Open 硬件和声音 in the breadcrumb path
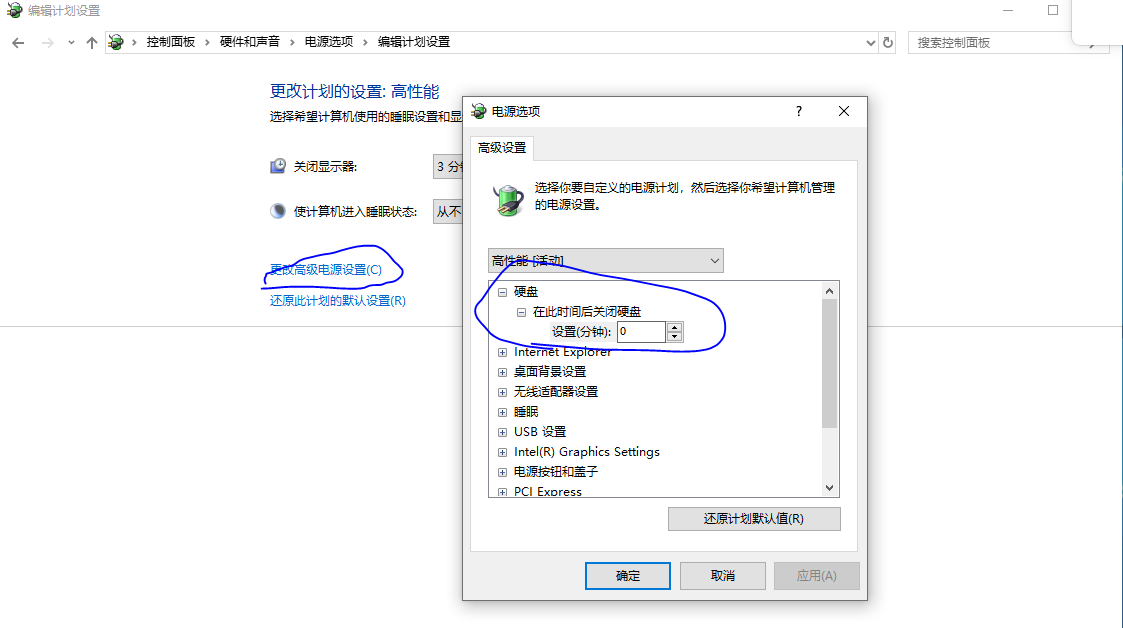The image size is (1123, 628). pyautogui.click(x=249, y=42)
